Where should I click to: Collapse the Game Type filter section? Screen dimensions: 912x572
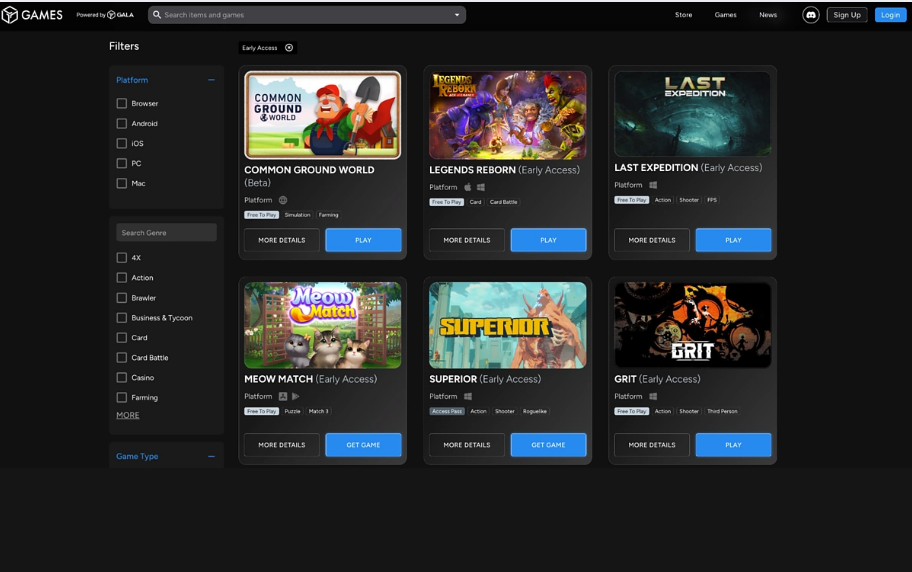coord(211,456)
